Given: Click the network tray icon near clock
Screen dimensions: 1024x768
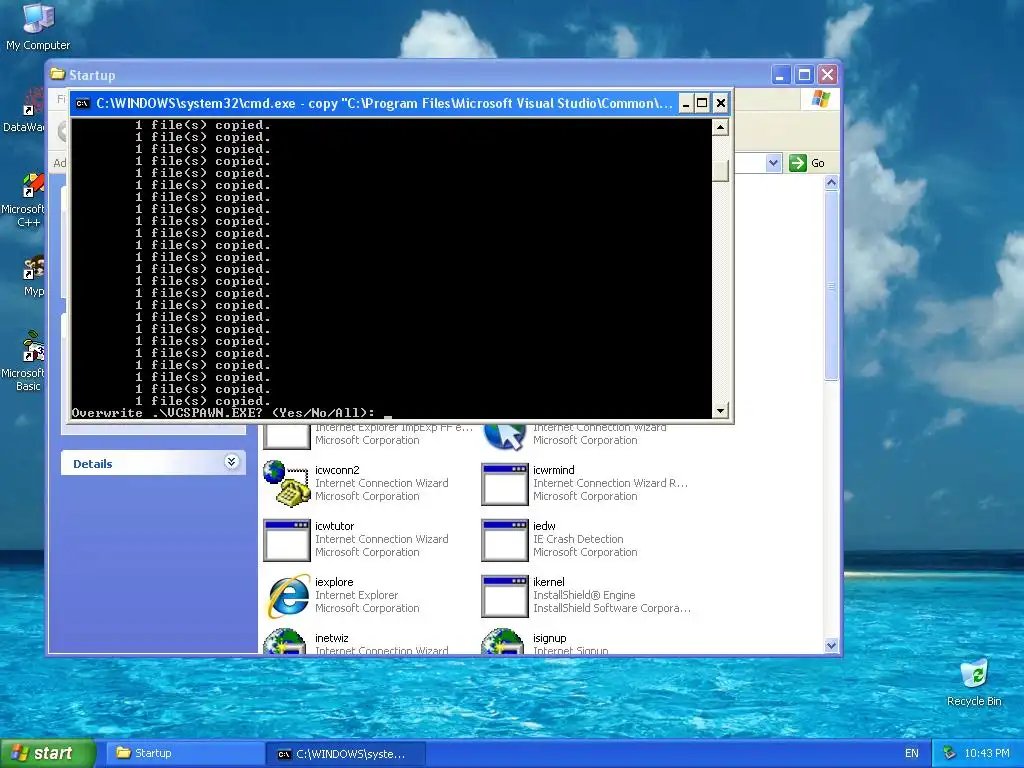Looking at the screenshot, I should [x=949, y=753].
